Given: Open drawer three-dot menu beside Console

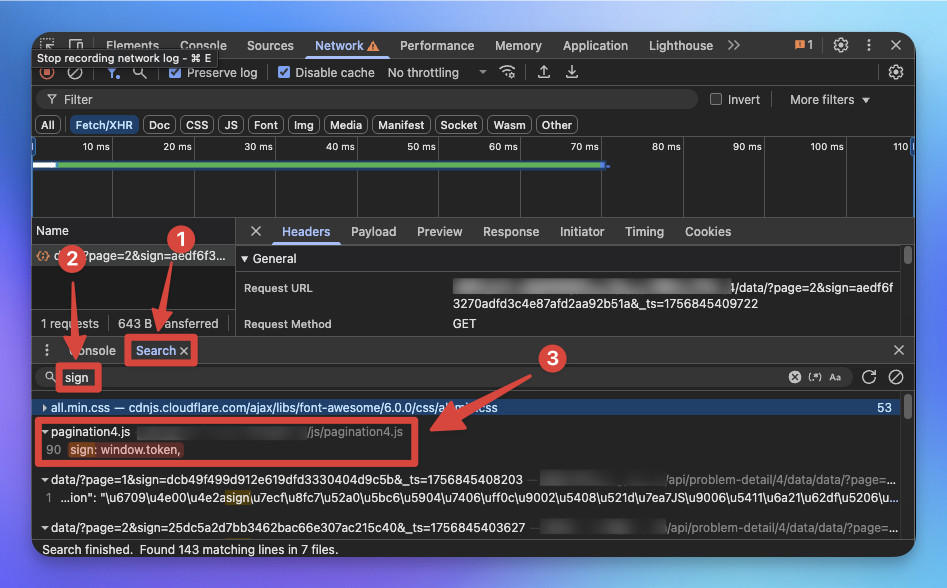Looking at the screenshot, I should coord(47,350).
